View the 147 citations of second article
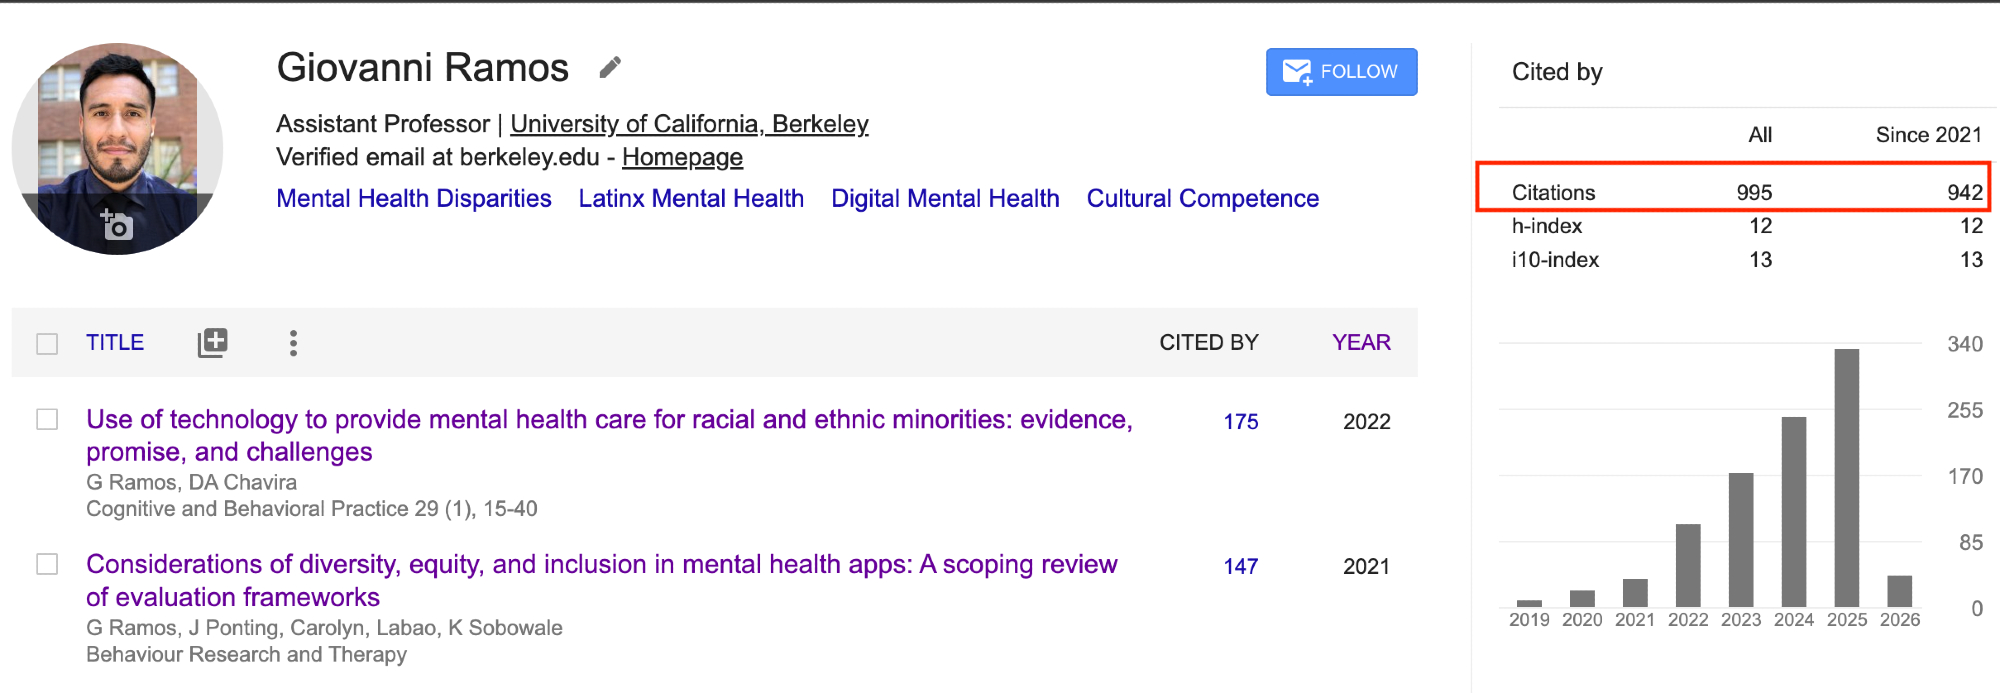This screenshot has height=693, width=2000. (x=1240, y=567)
